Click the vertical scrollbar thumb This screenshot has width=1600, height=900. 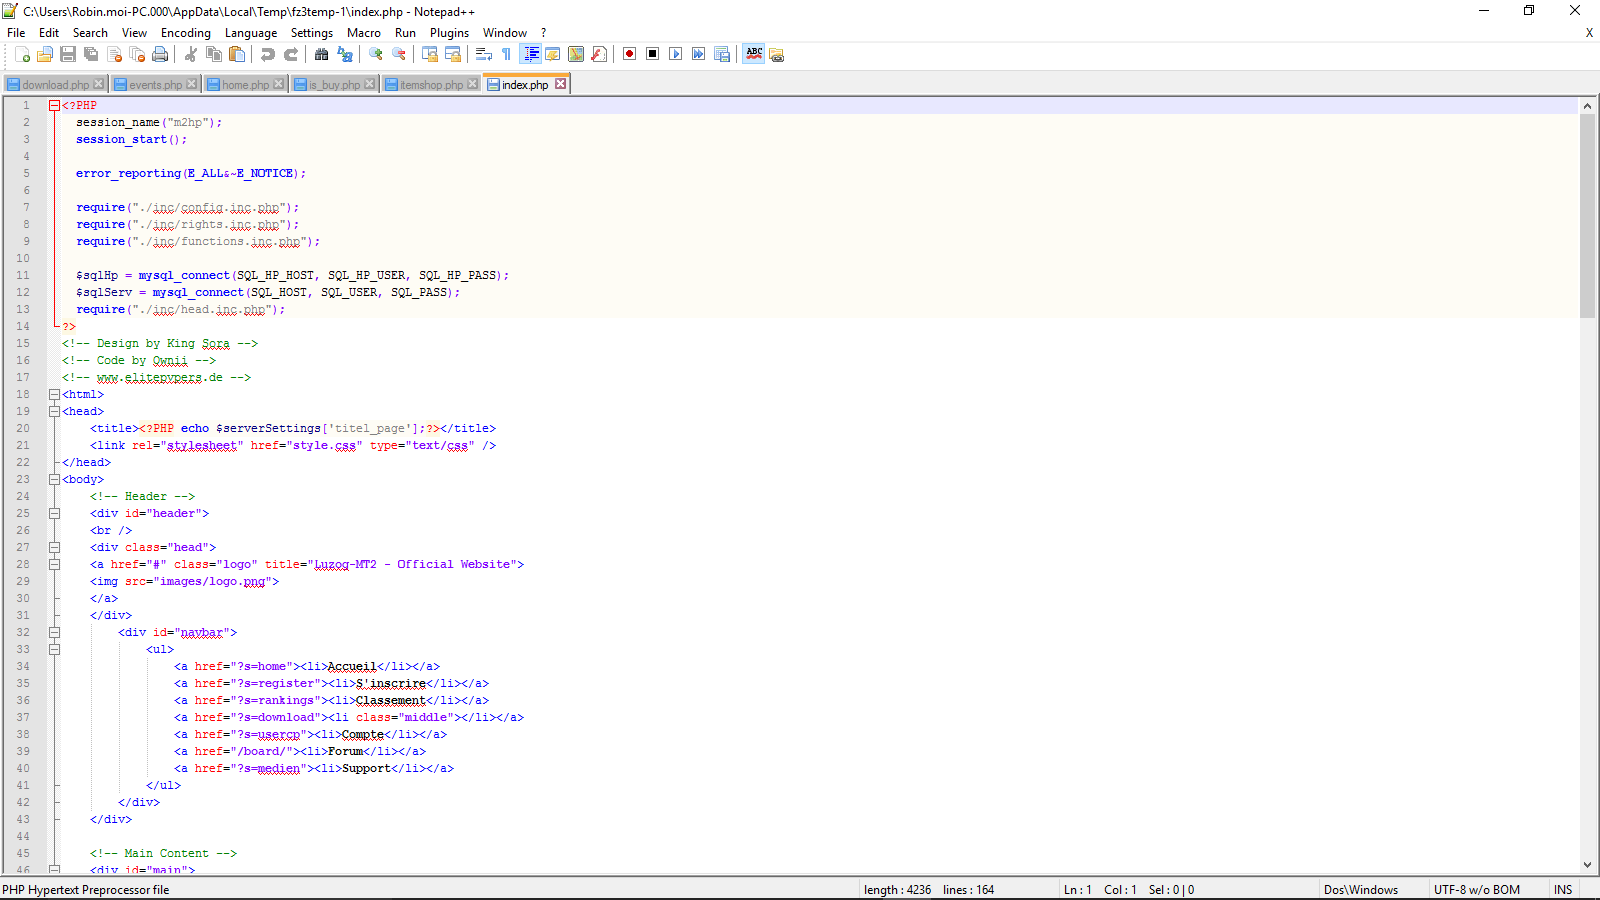(1587, 216)
